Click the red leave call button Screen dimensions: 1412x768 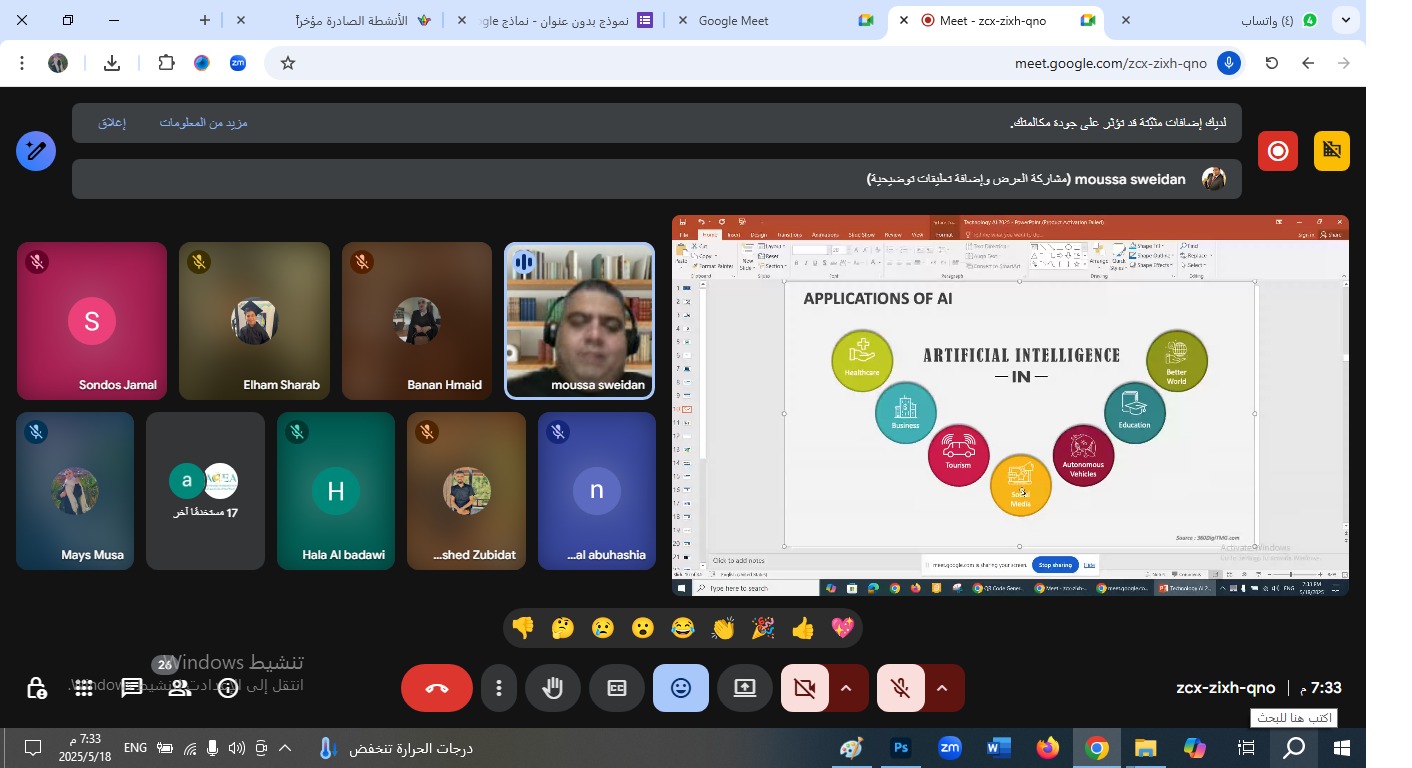tap(437, 688)
